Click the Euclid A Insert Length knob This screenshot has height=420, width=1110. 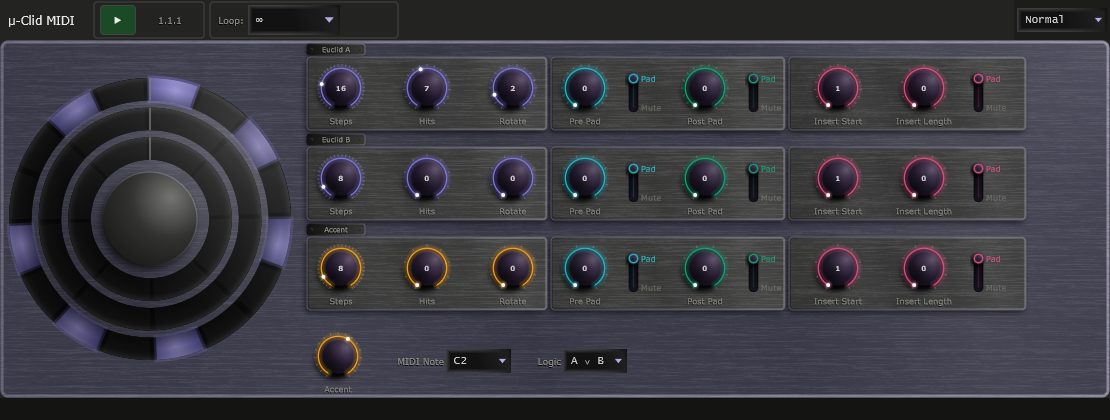(x=924, y=88)
